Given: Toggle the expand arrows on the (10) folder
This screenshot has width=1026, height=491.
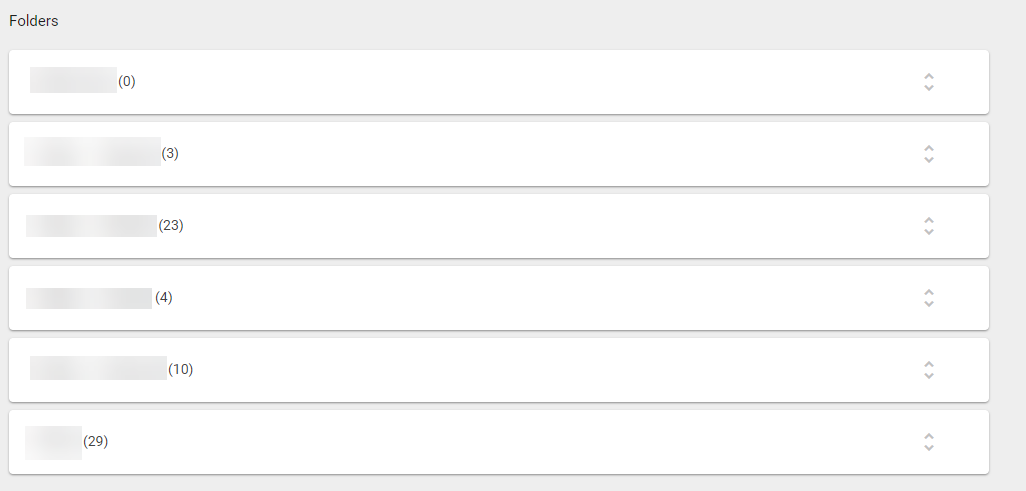Looking at the screenshot, I should pyautogui.click(x=929, y=370).
